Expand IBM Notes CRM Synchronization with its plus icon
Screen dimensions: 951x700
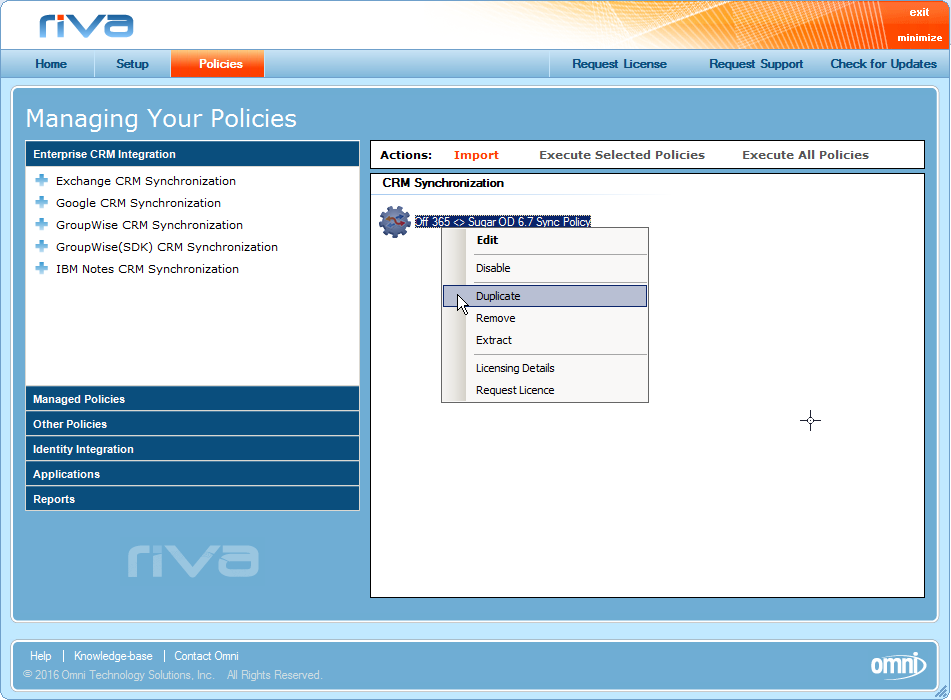[42, 268]
